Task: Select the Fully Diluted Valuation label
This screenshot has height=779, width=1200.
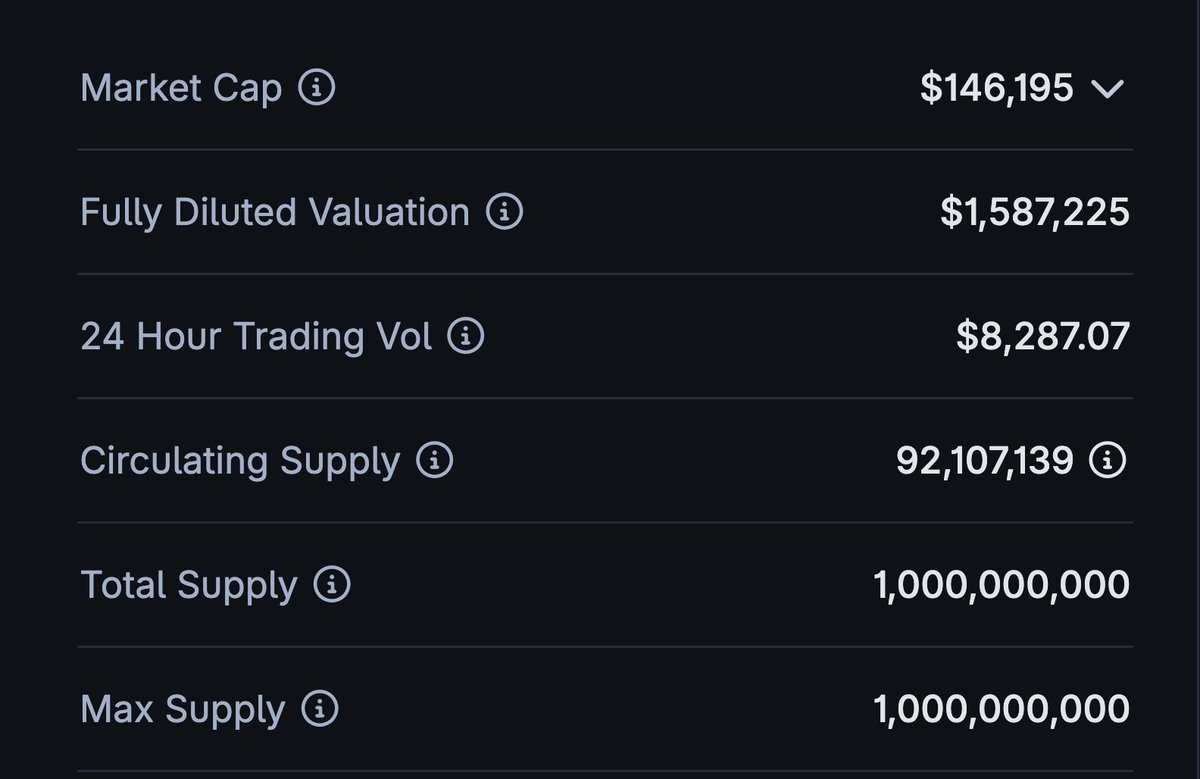Action: pos(275,213)
